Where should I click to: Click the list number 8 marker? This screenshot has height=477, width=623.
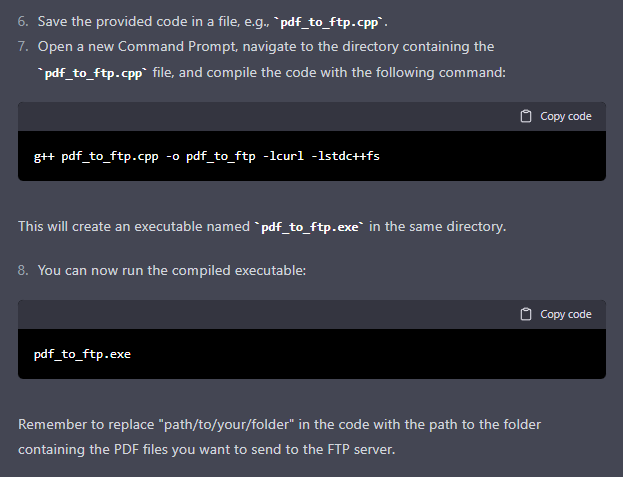23,271
